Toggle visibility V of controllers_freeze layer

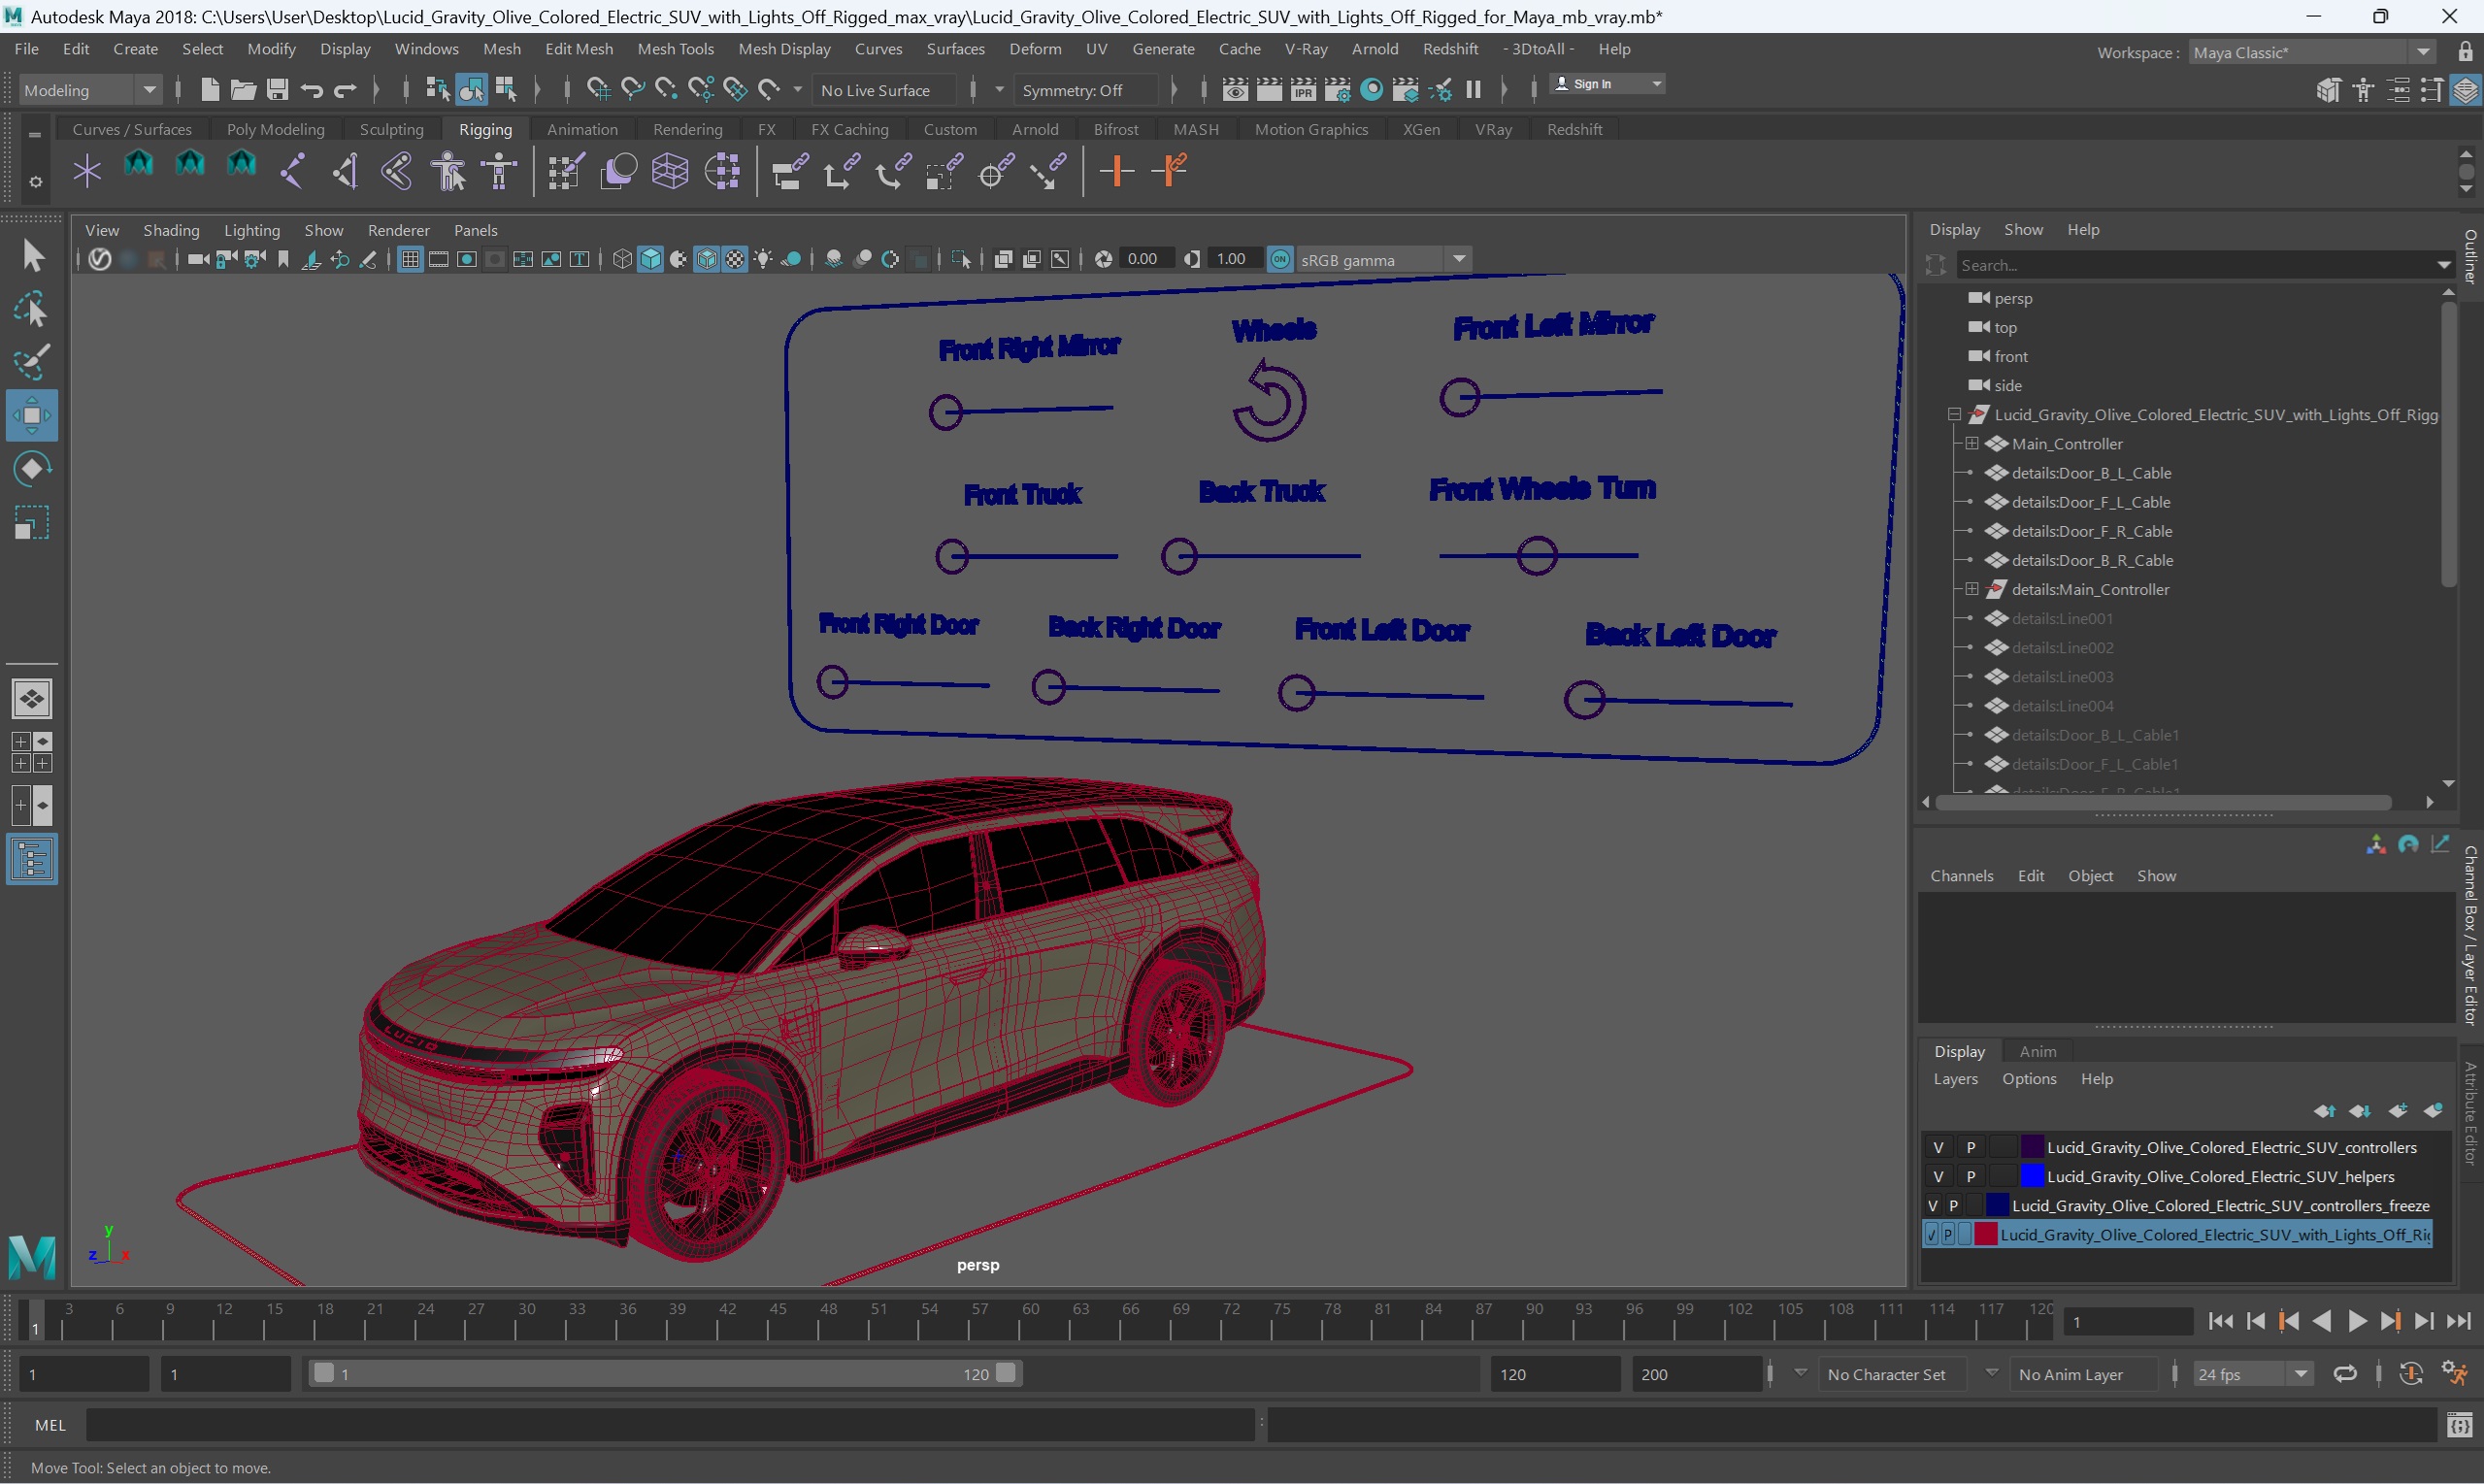pyautogui.click(x=1932, y=1205)
